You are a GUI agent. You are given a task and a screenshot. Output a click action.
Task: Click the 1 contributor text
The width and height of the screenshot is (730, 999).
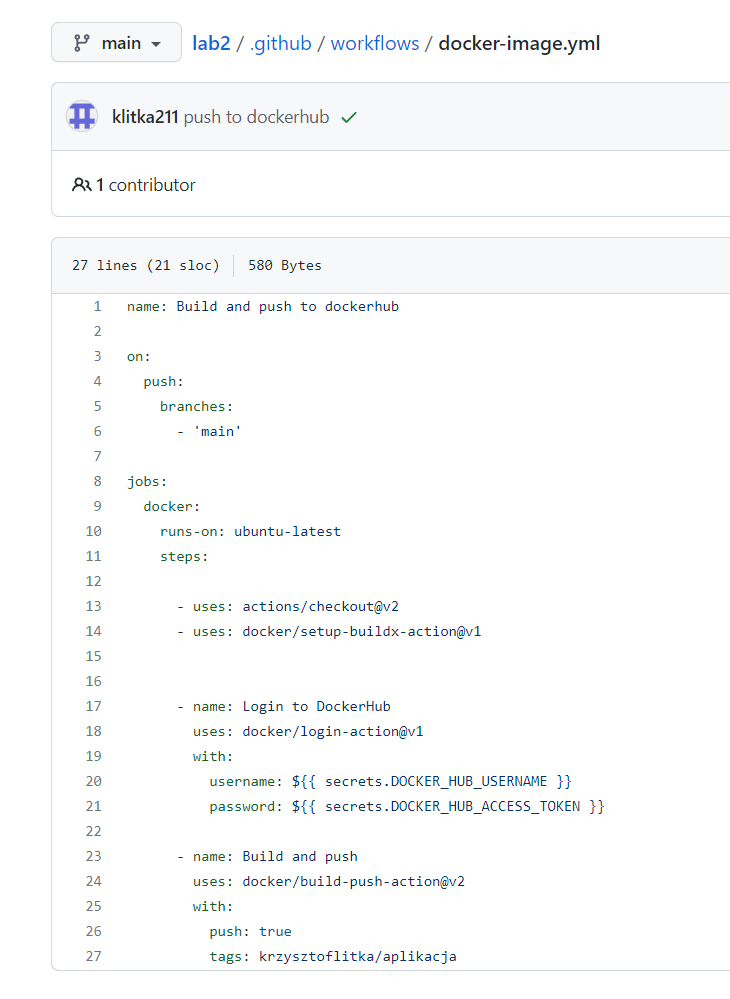146,185
